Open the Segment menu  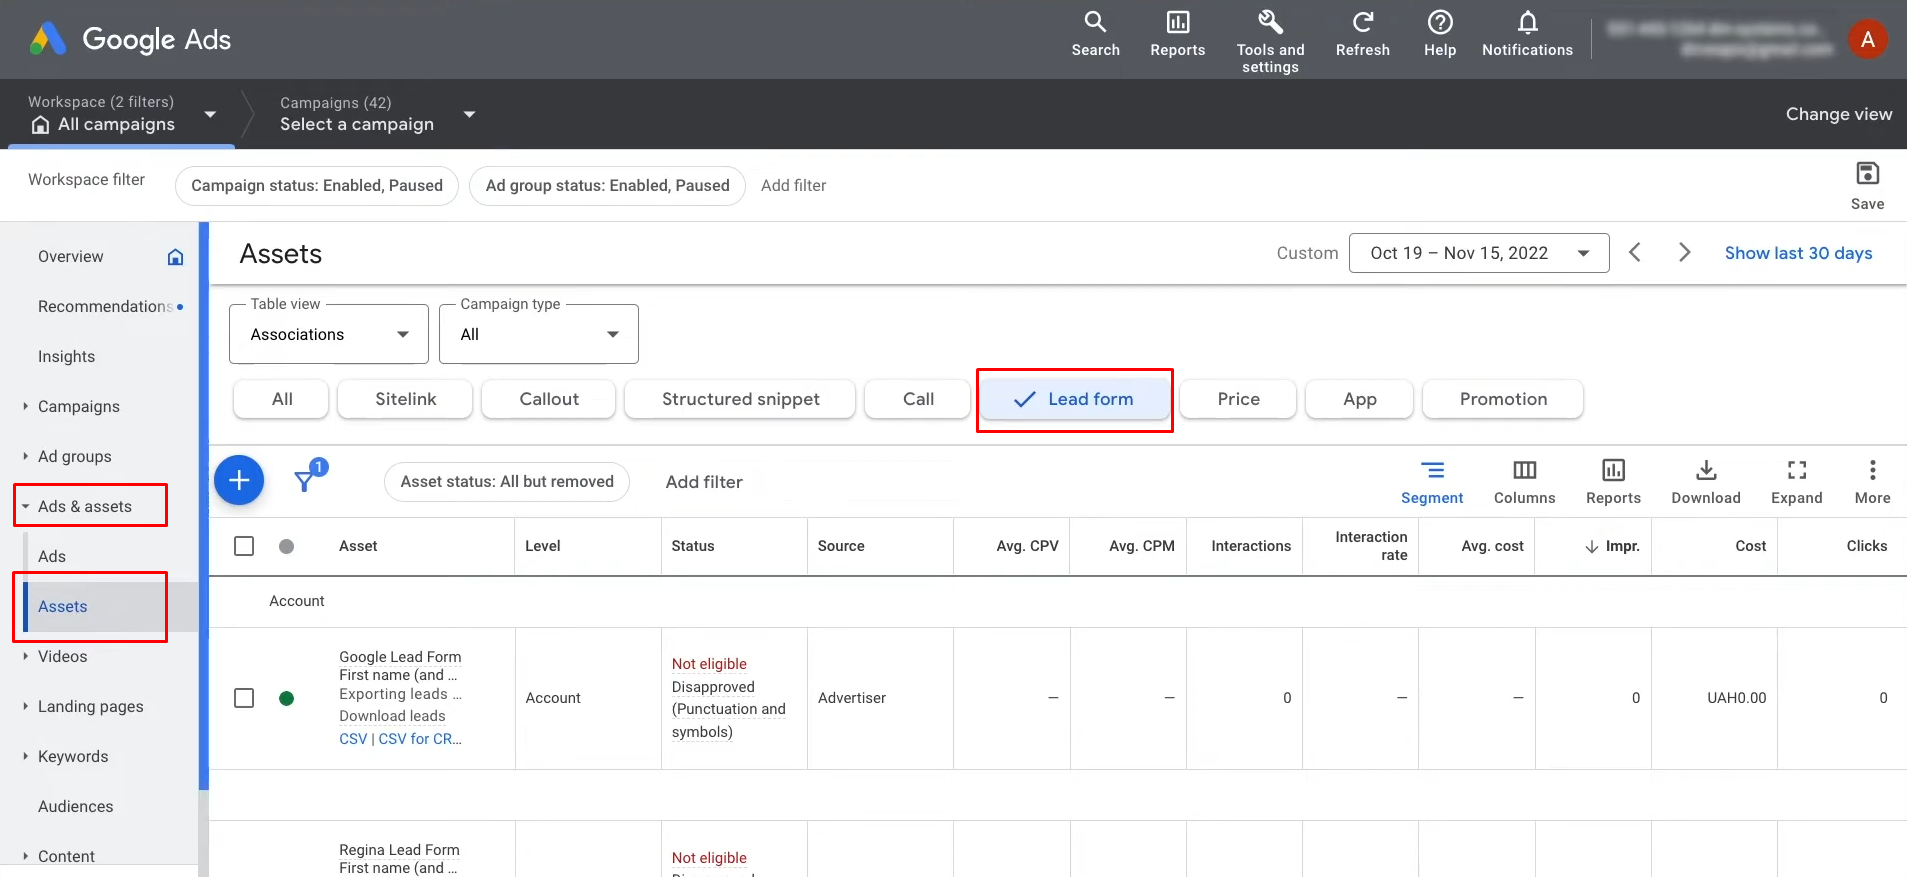(1431, 482)
